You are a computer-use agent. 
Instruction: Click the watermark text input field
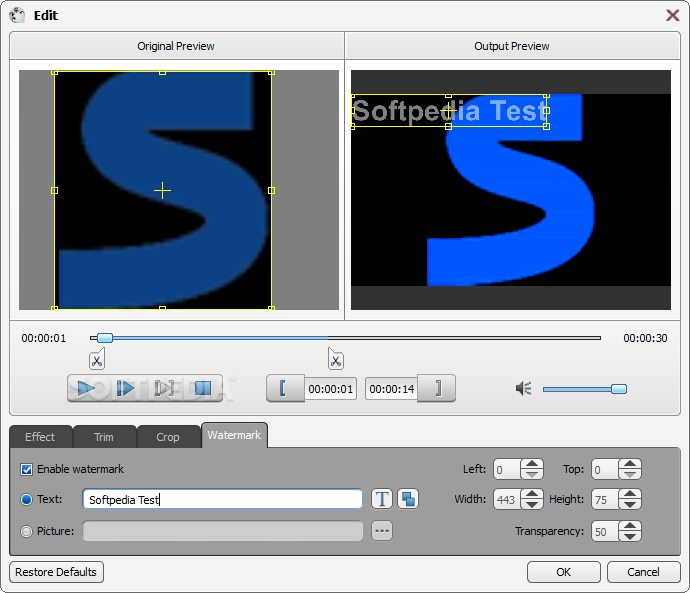point(223,499)
